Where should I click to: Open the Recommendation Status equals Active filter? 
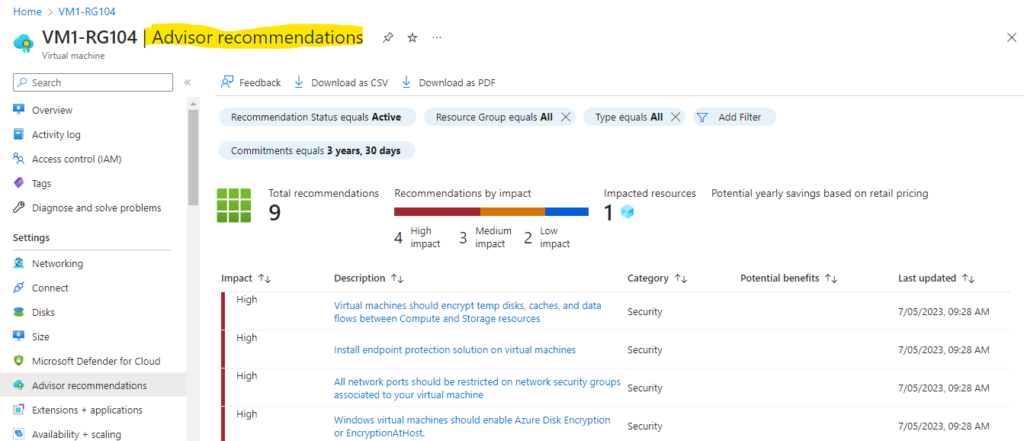click(x=317, y=117)
